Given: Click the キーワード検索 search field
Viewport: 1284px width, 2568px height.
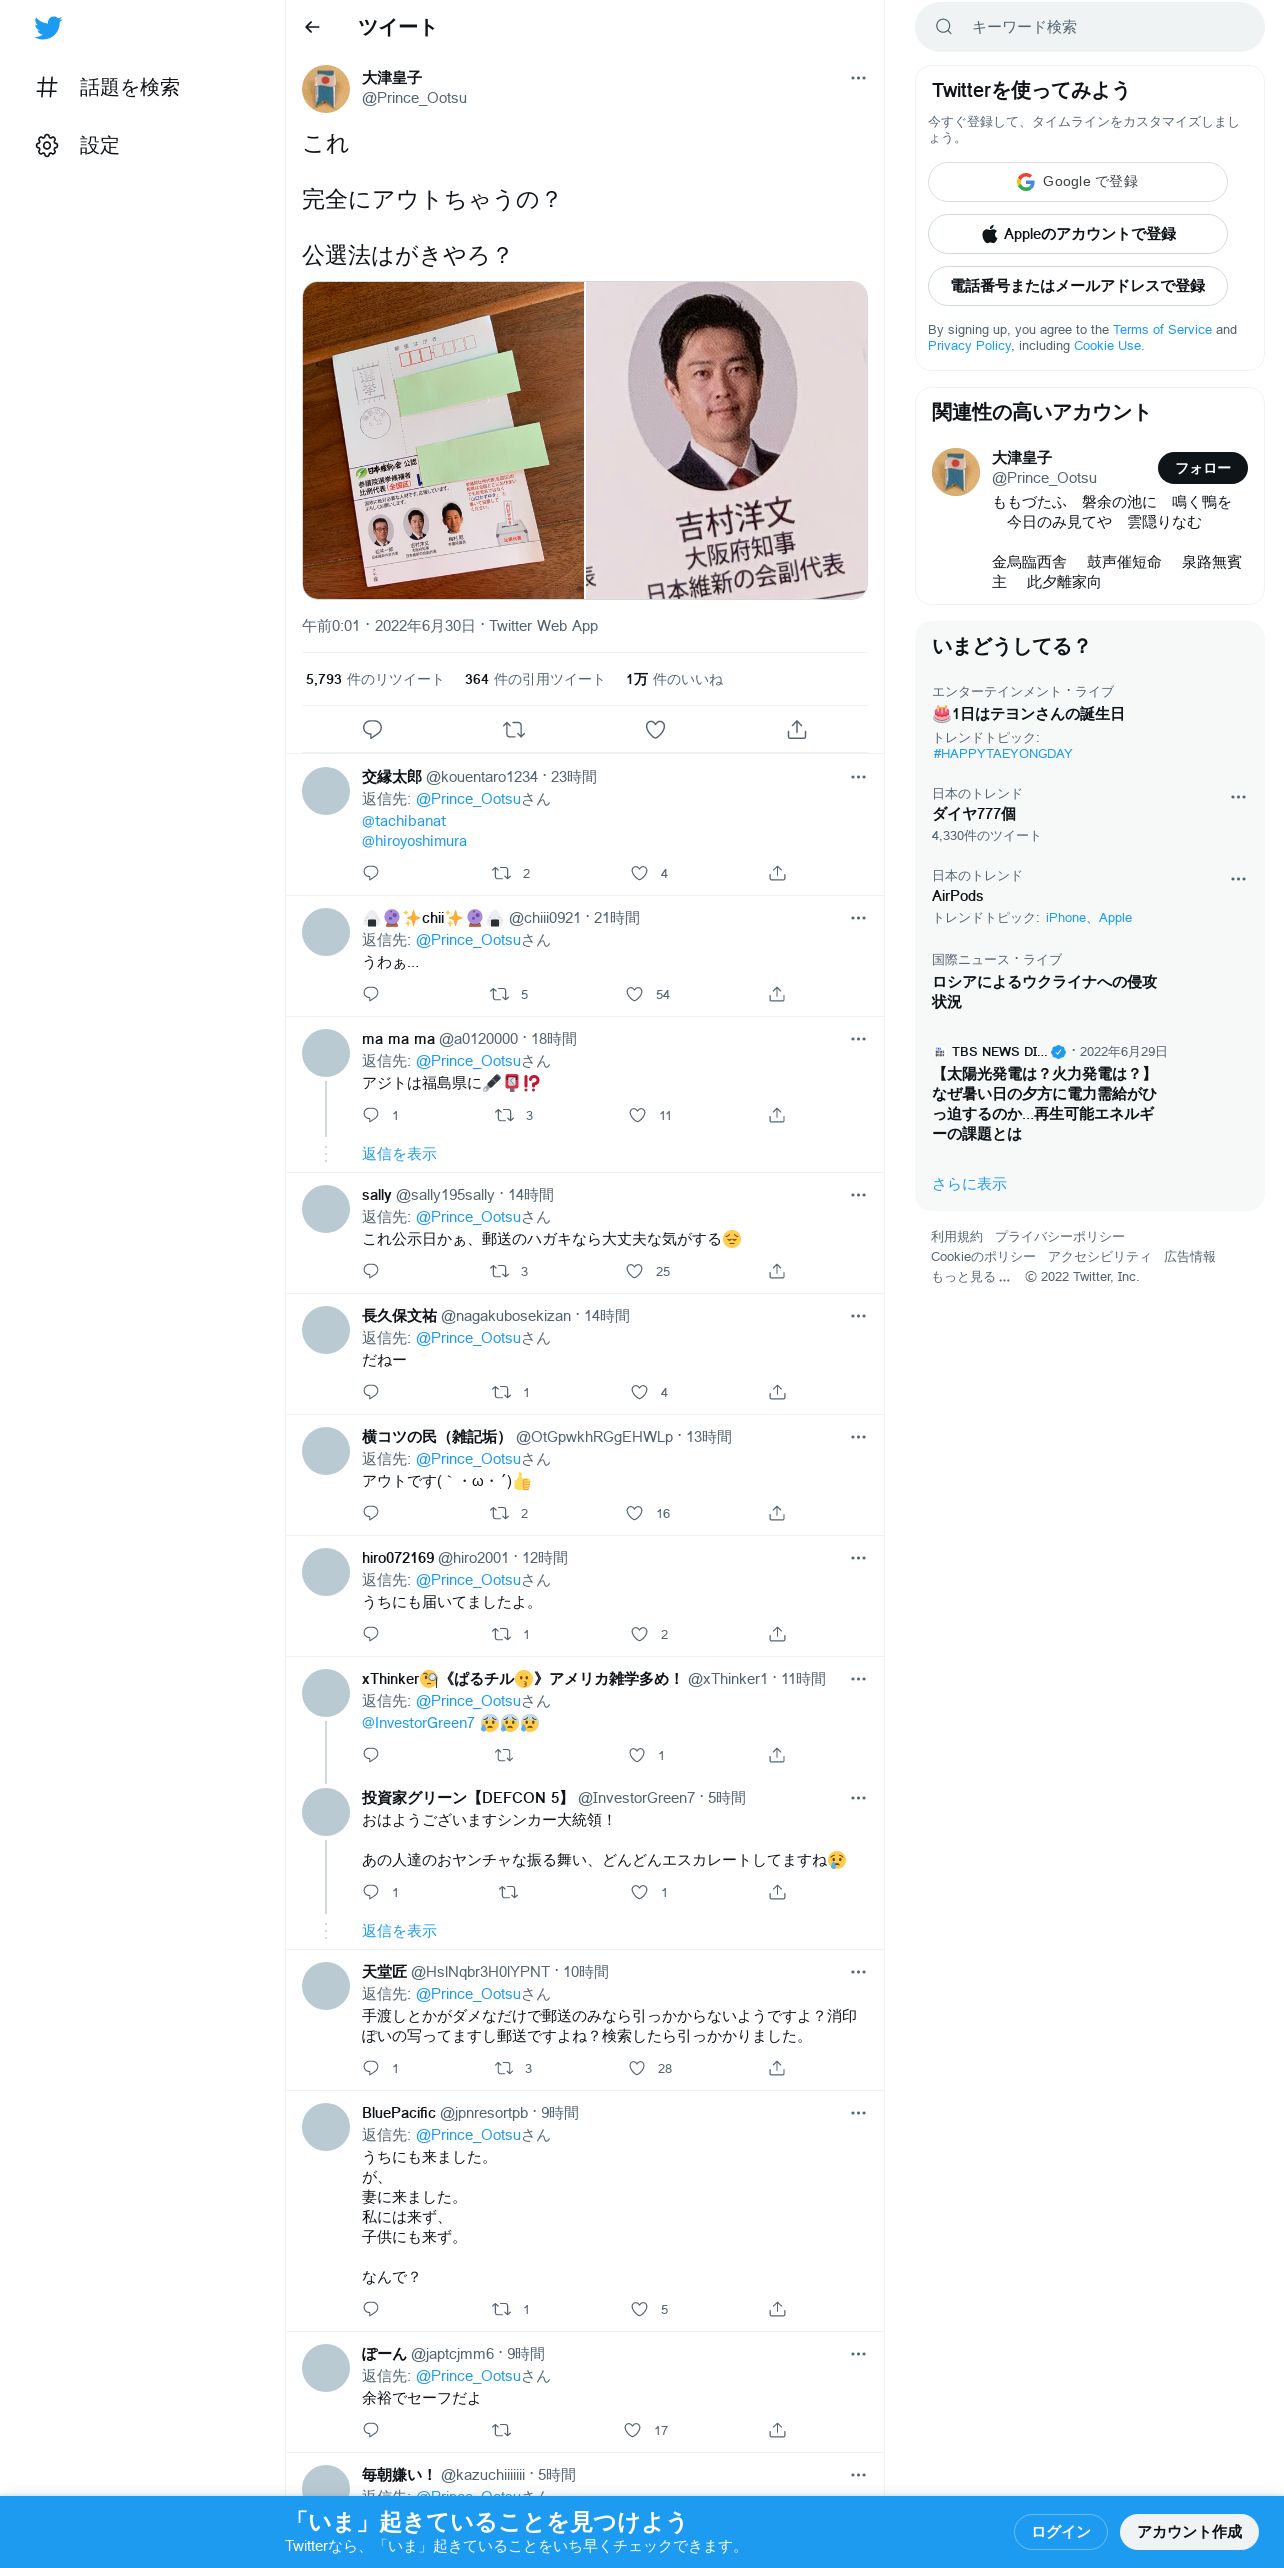Looking at the screenshot, I should click(x=1089, y=27).
